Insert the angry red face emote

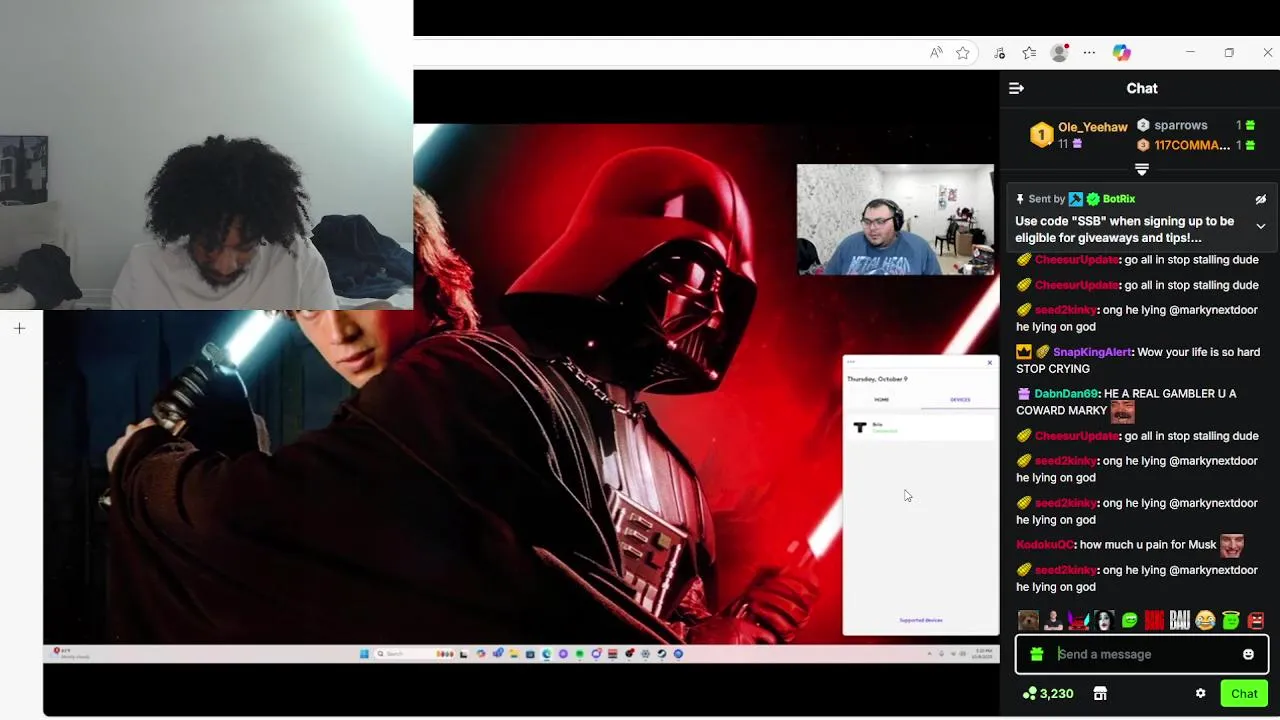click(1256, 621)
